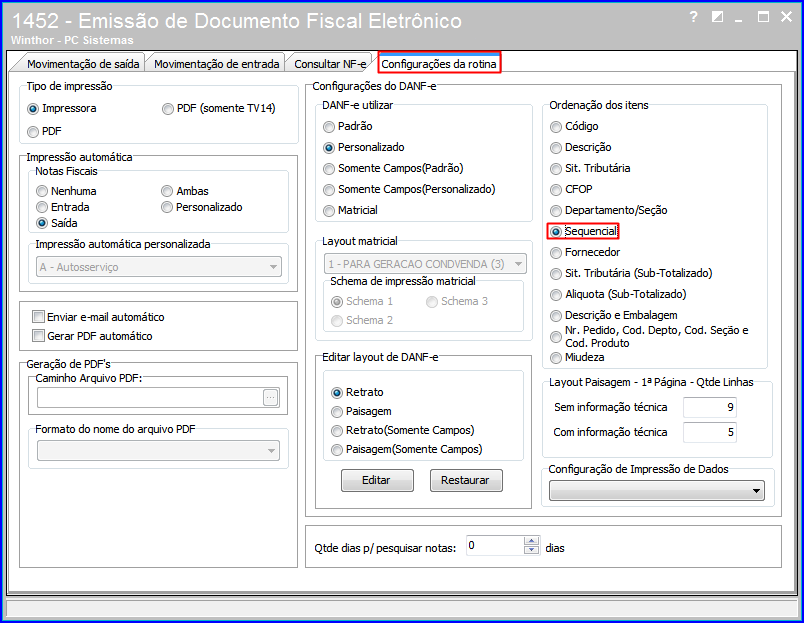Open the Consultar NF-e tab
Screen dimensions: 804x623
click(x=330, y=64)
